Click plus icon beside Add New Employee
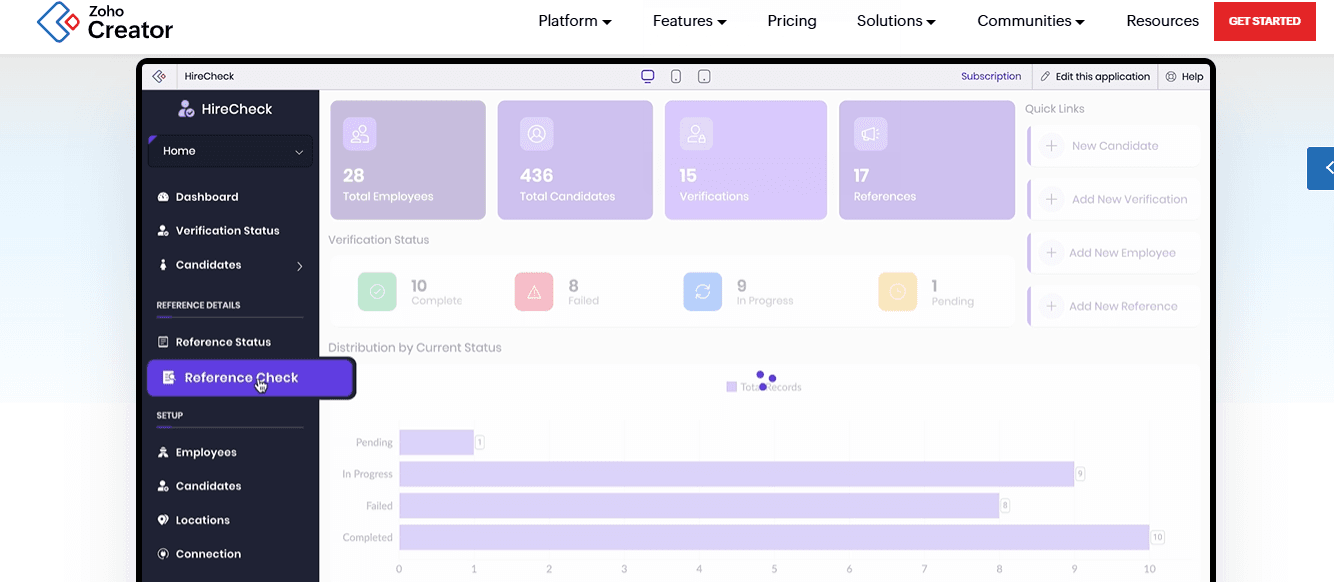The image size is (1334, 582). coord(1052,253)
